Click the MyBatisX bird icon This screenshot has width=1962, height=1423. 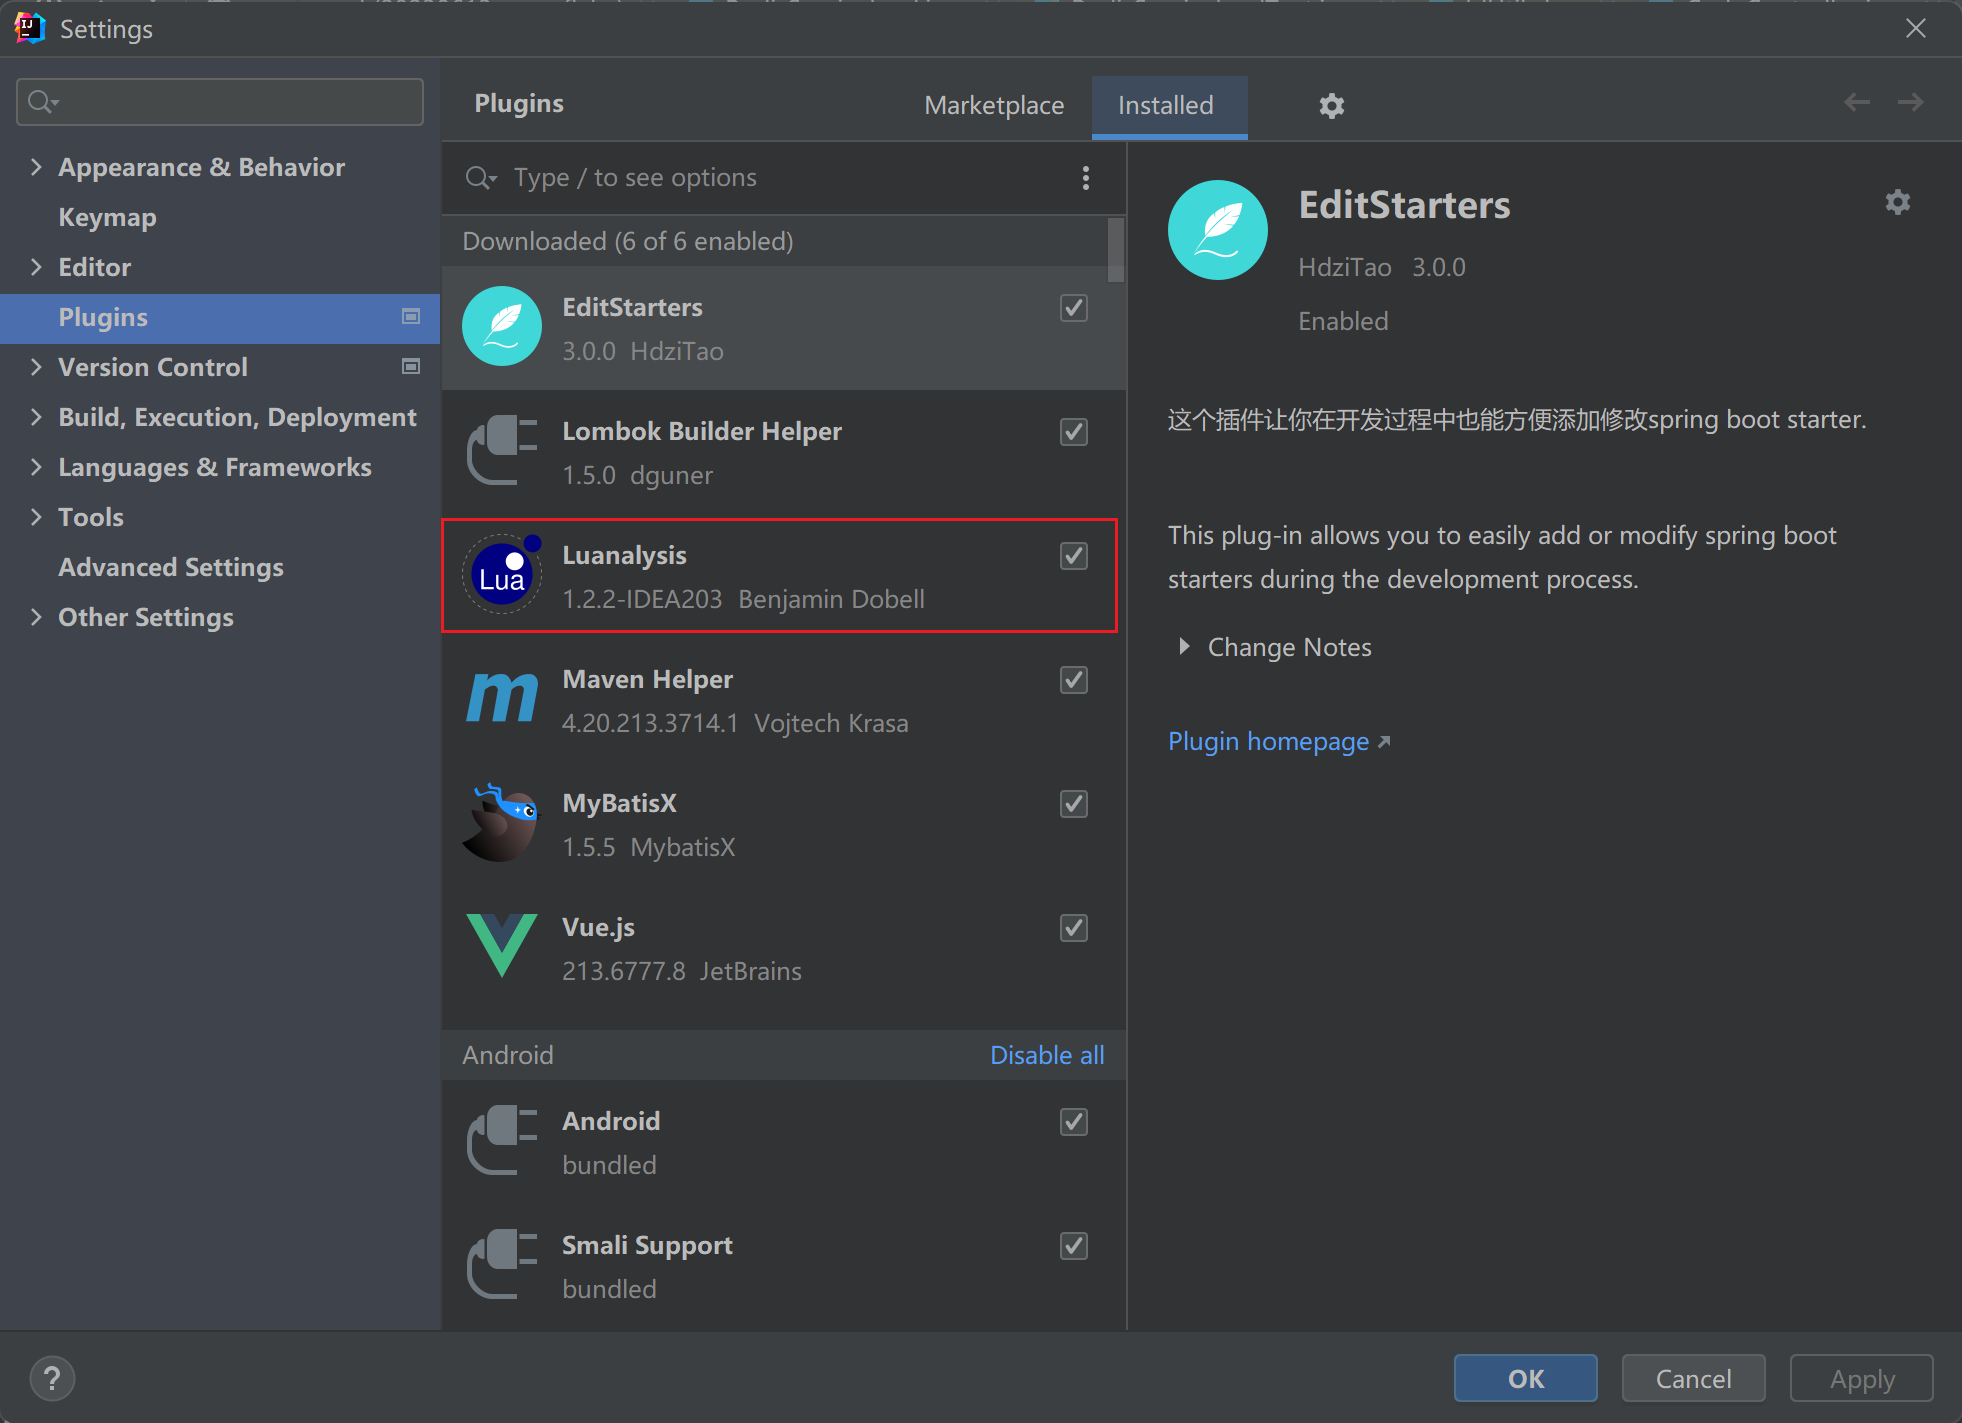click(x=502, y=823)
